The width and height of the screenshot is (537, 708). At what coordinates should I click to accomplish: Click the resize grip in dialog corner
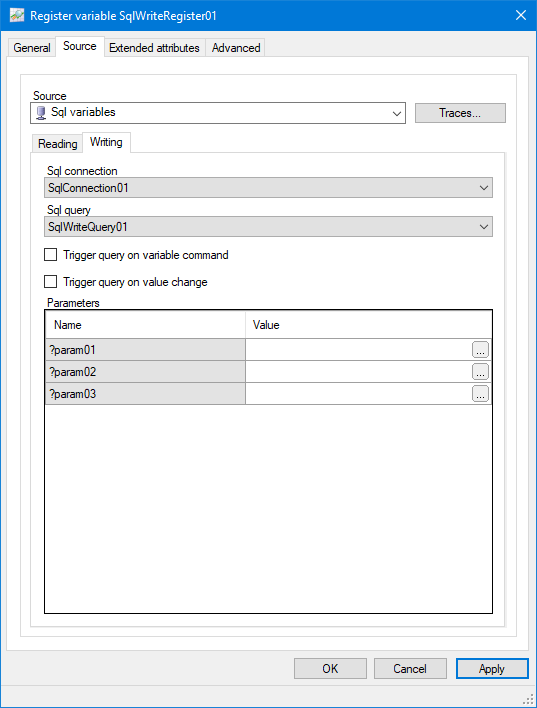[528, 700]
